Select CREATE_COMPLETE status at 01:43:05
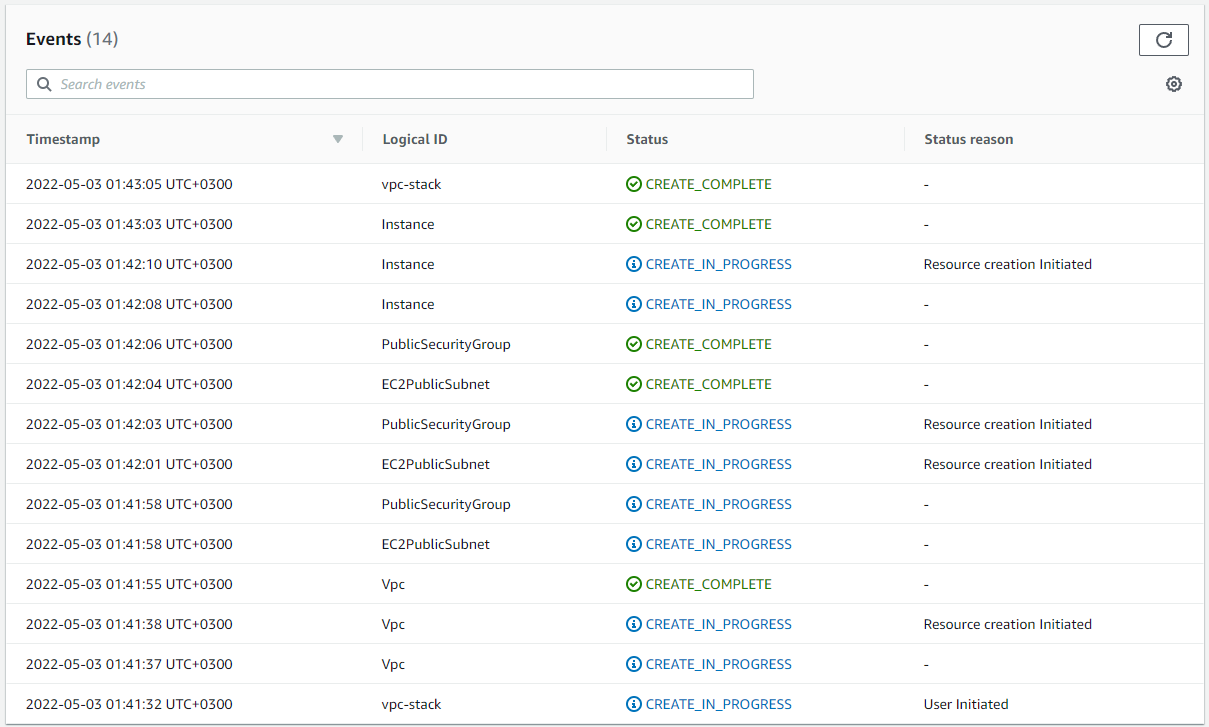1209x727 pixels. [x=709, y=184]
